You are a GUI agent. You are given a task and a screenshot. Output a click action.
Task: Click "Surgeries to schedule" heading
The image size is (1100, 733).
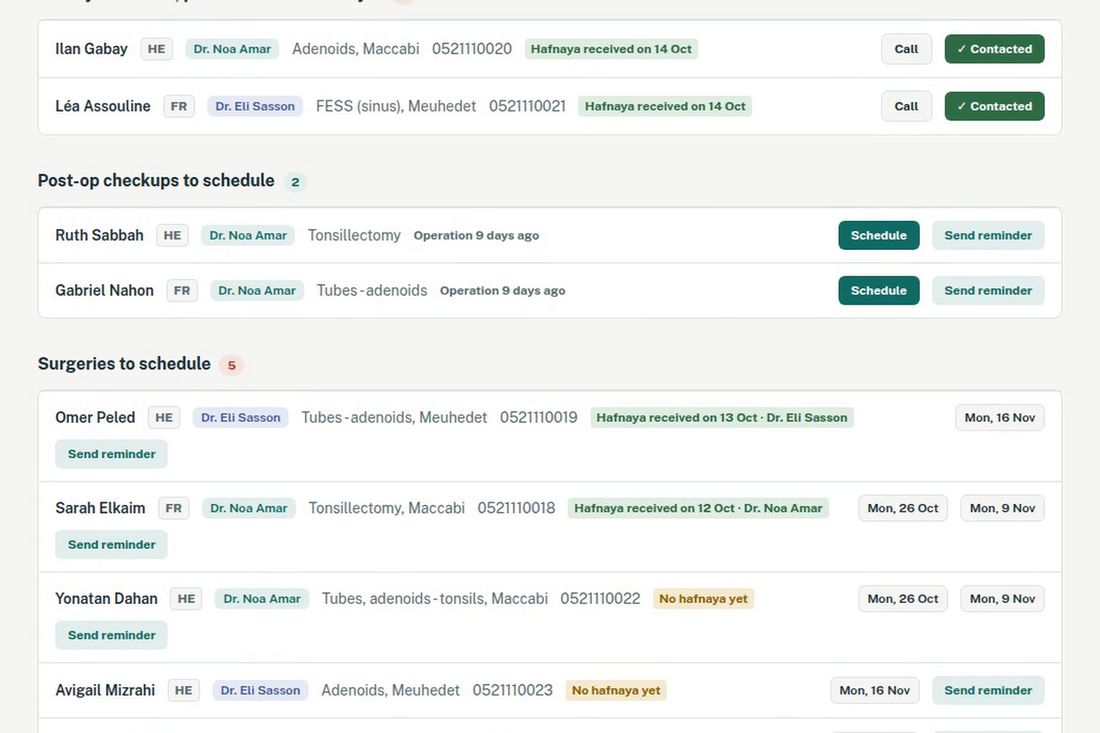click(124, 364)
